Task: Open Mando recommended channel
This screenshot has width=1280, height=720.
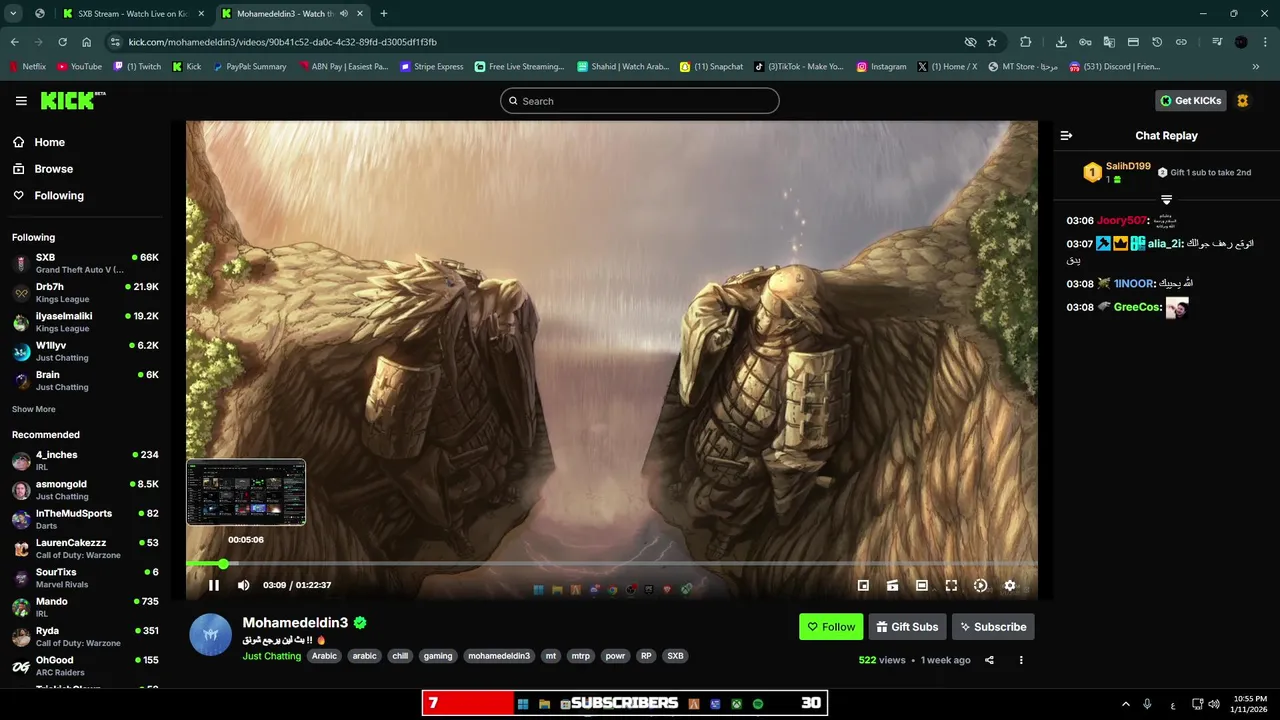Action: tap(84, 607)
